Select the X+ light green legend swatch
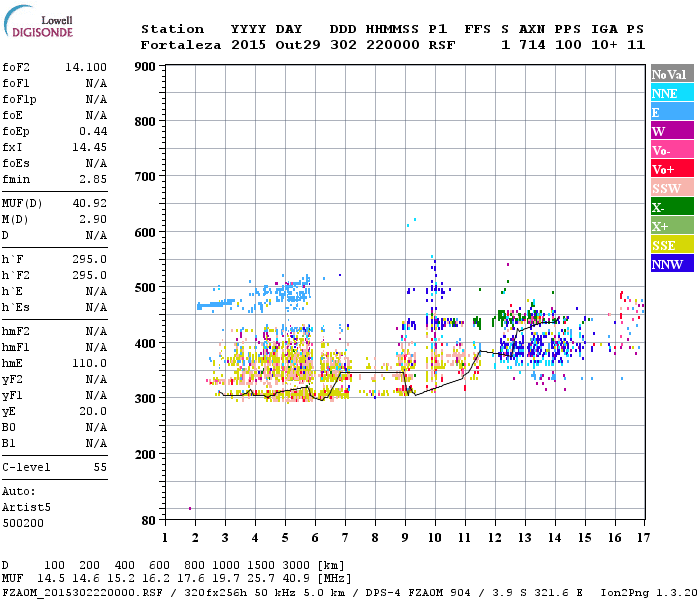The height and width of the screenshot is (600, 700). pos(672,225)
